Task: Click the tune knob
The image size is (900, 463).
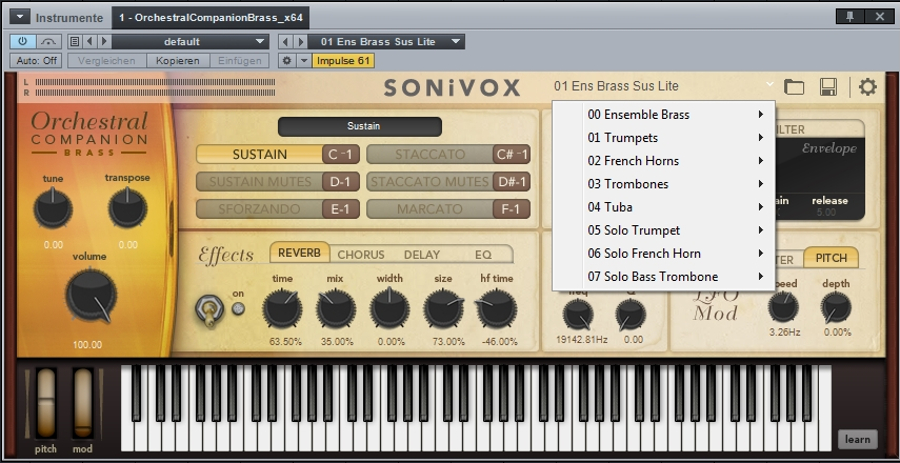Action: (x=53, y=209)
